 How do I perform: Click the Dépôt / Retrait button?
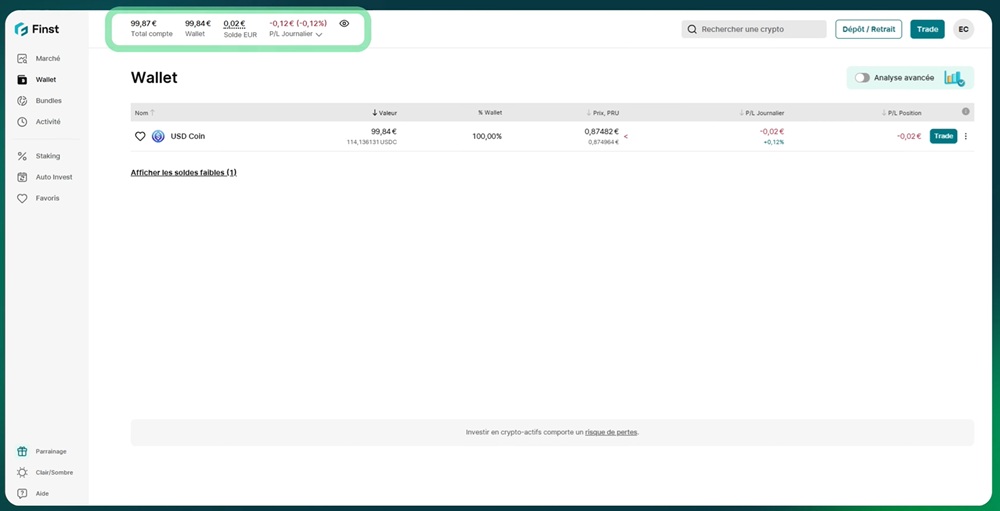coord(869,29)
